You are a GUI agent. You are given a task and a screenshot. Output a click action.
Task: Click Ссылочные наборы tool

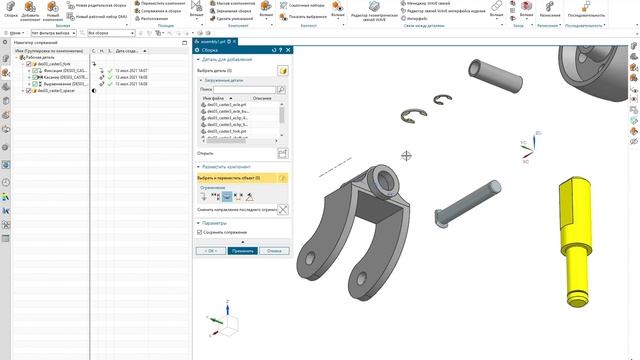(302, 6)
